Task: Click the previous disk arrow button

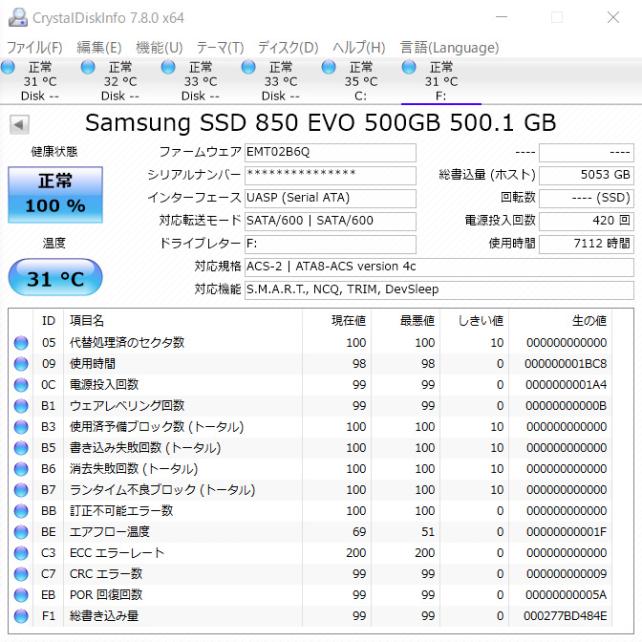Action: coord(19,124)
